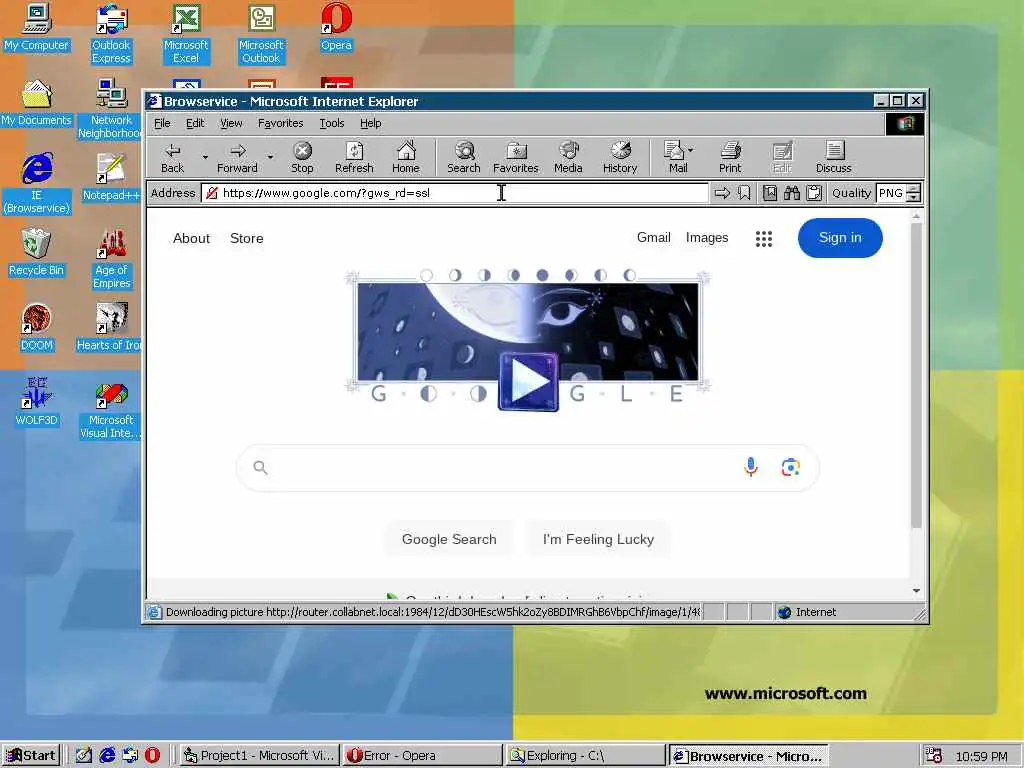Viewport: 1024px width, 768px height.
Task: Open the Favorites menu
Action: click(280, 123)
